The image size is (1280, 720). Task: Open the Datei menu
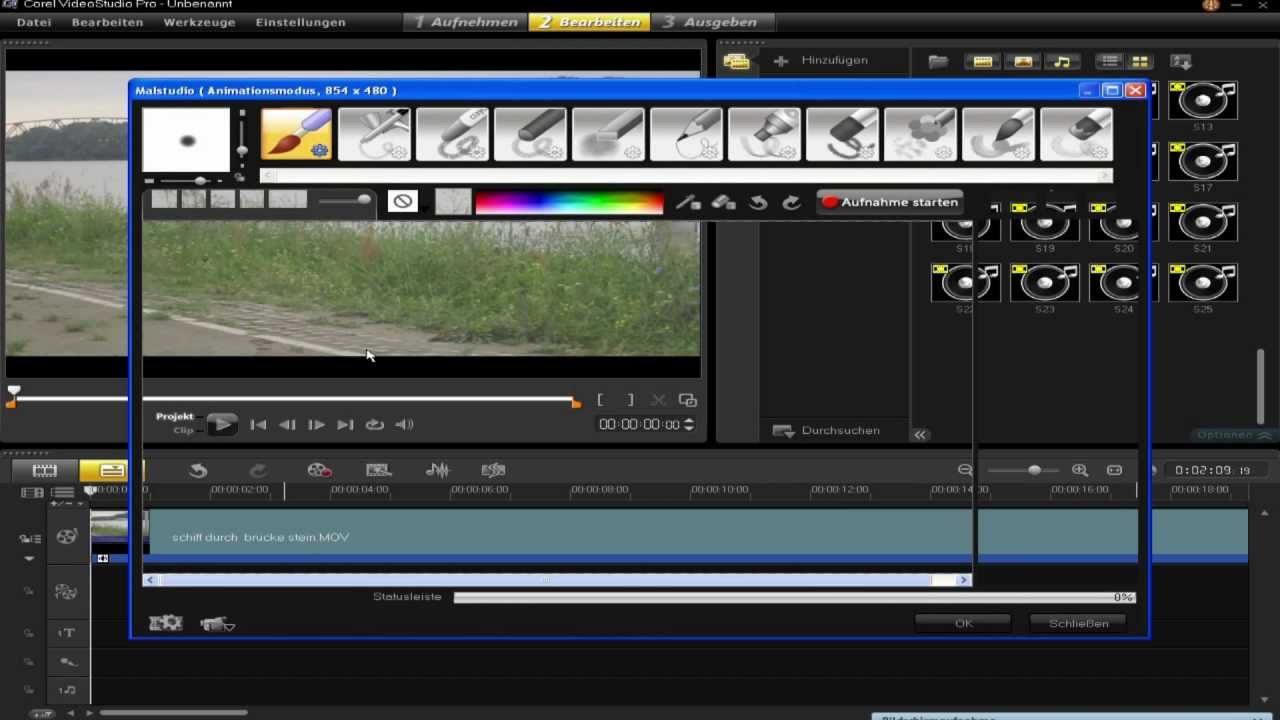coord(34,22)
